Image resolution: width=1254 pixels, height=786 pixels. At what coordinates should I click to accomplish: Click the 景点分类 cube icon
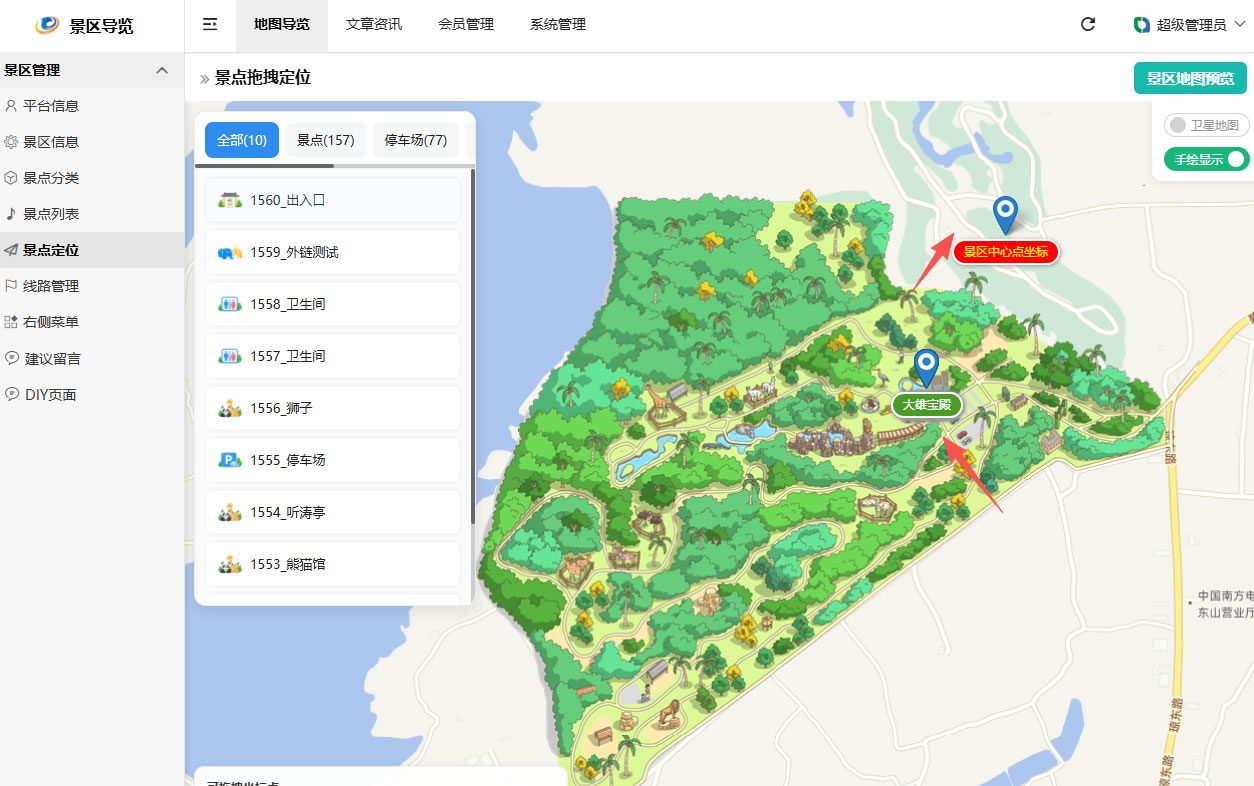[11, 178]
